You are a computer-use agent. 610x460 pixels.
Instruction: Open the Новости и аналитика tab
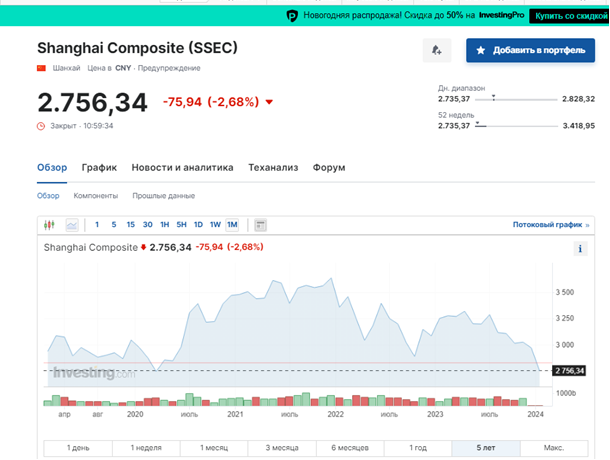[182, 168]
